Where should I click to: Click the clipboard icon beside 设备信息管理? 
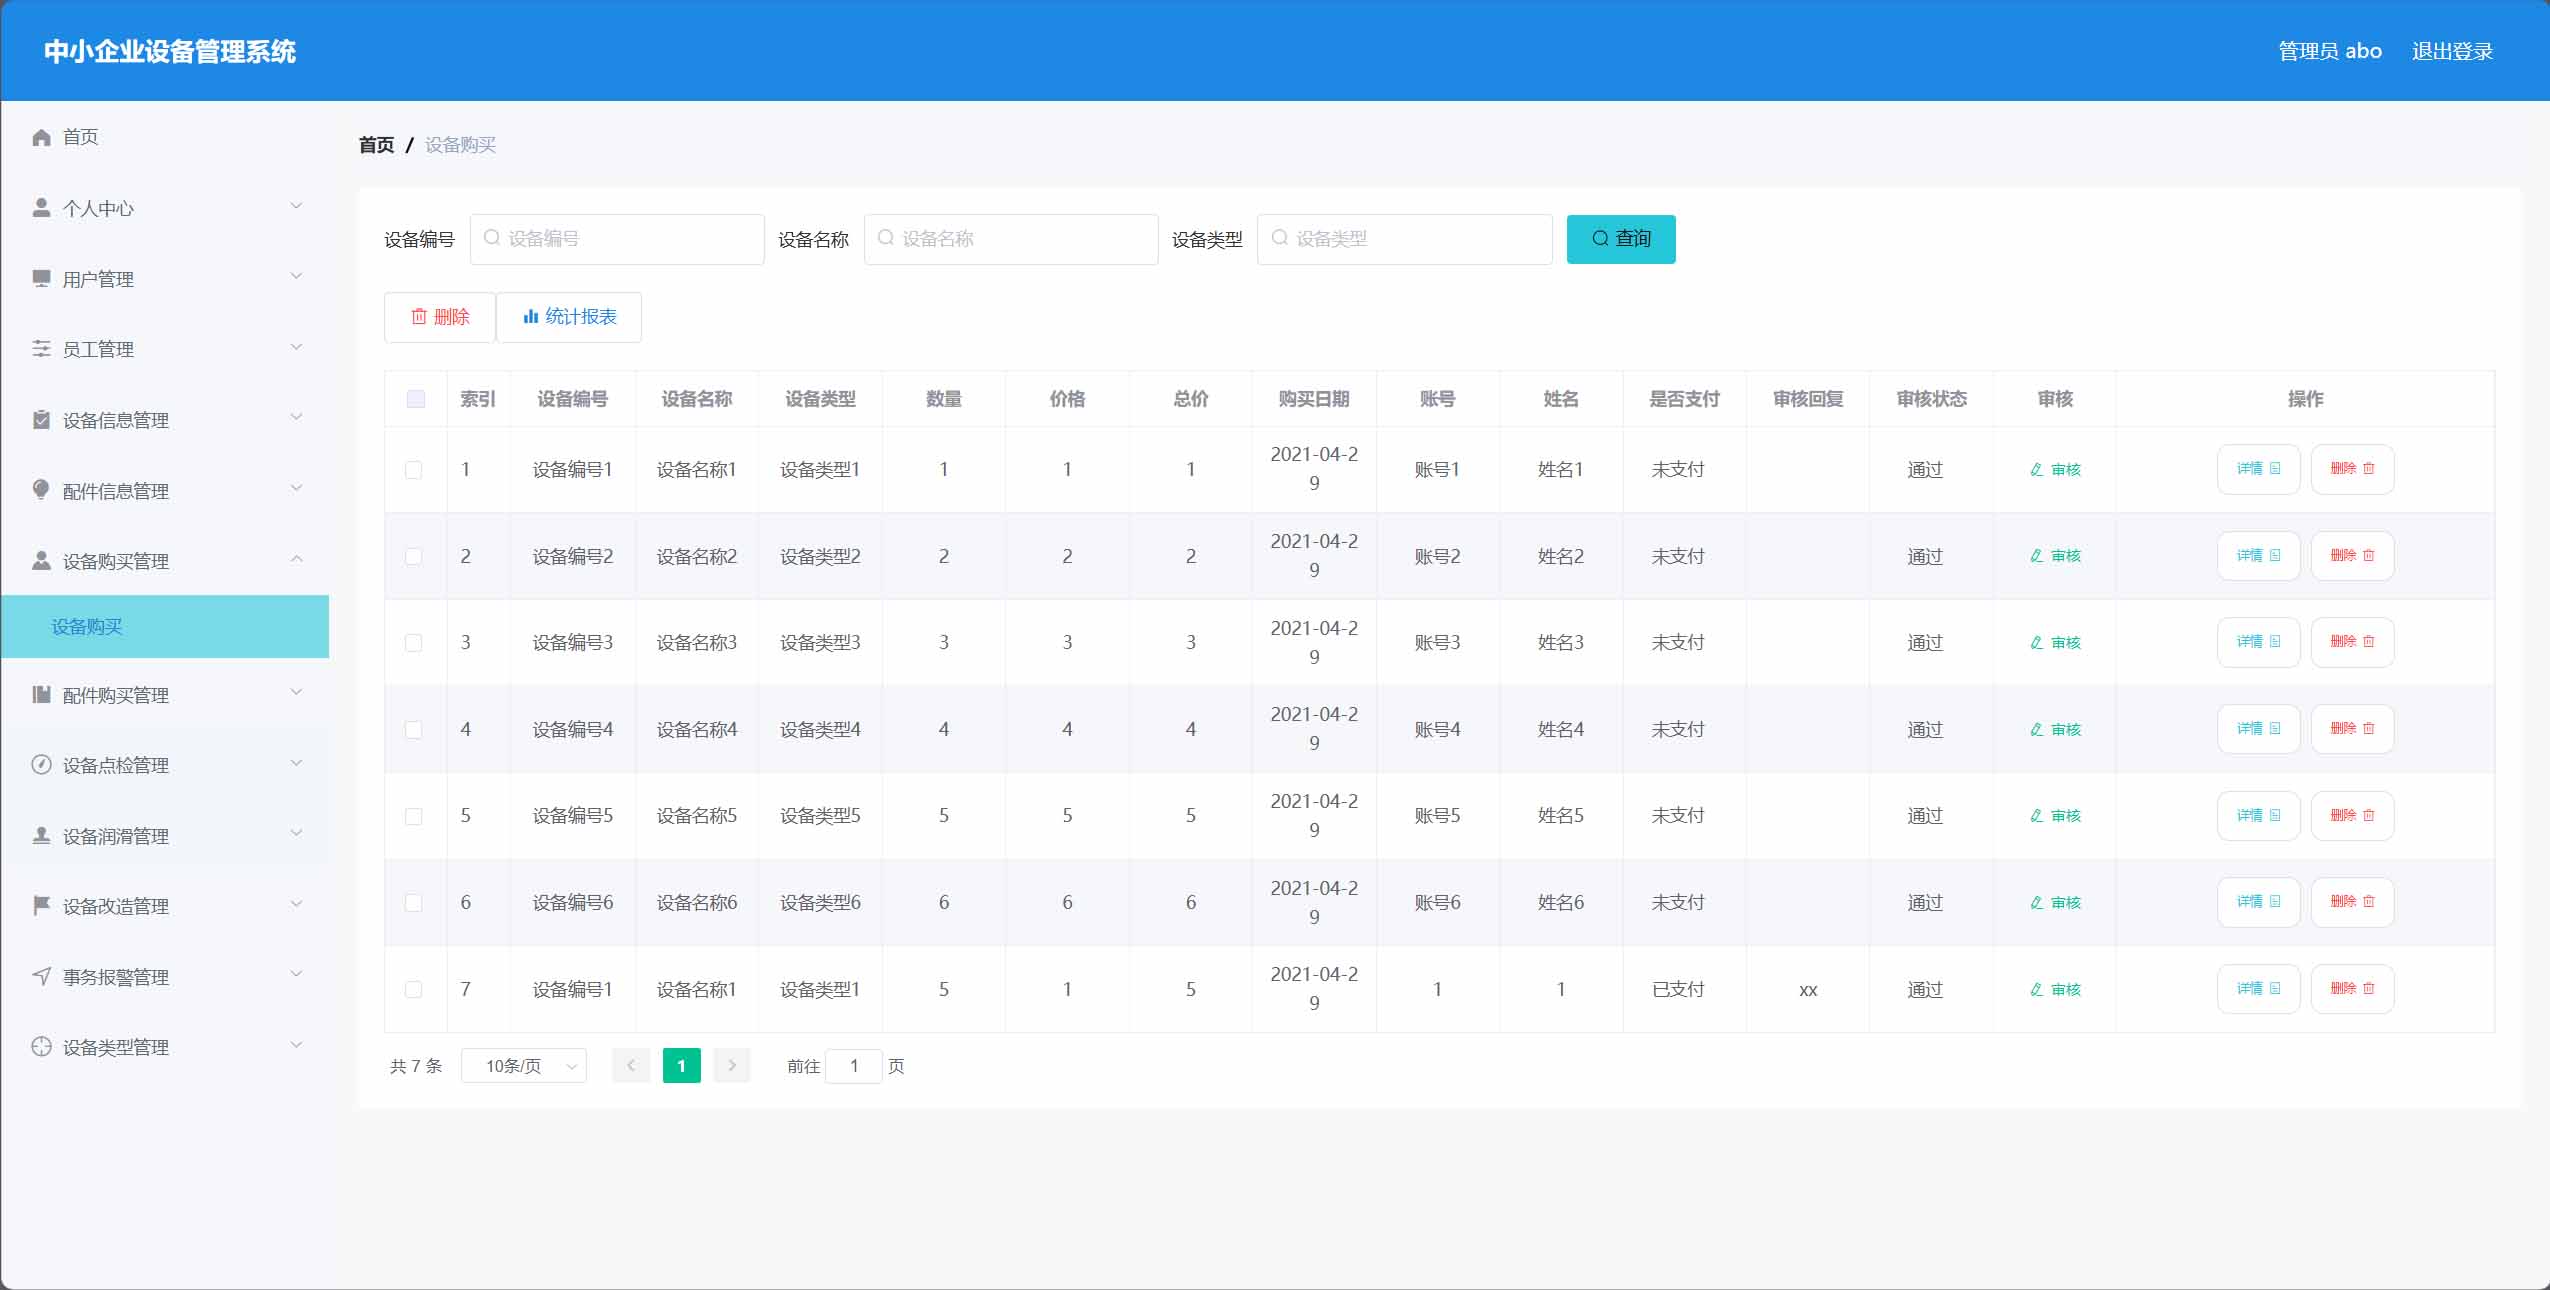tap(41, 419)
